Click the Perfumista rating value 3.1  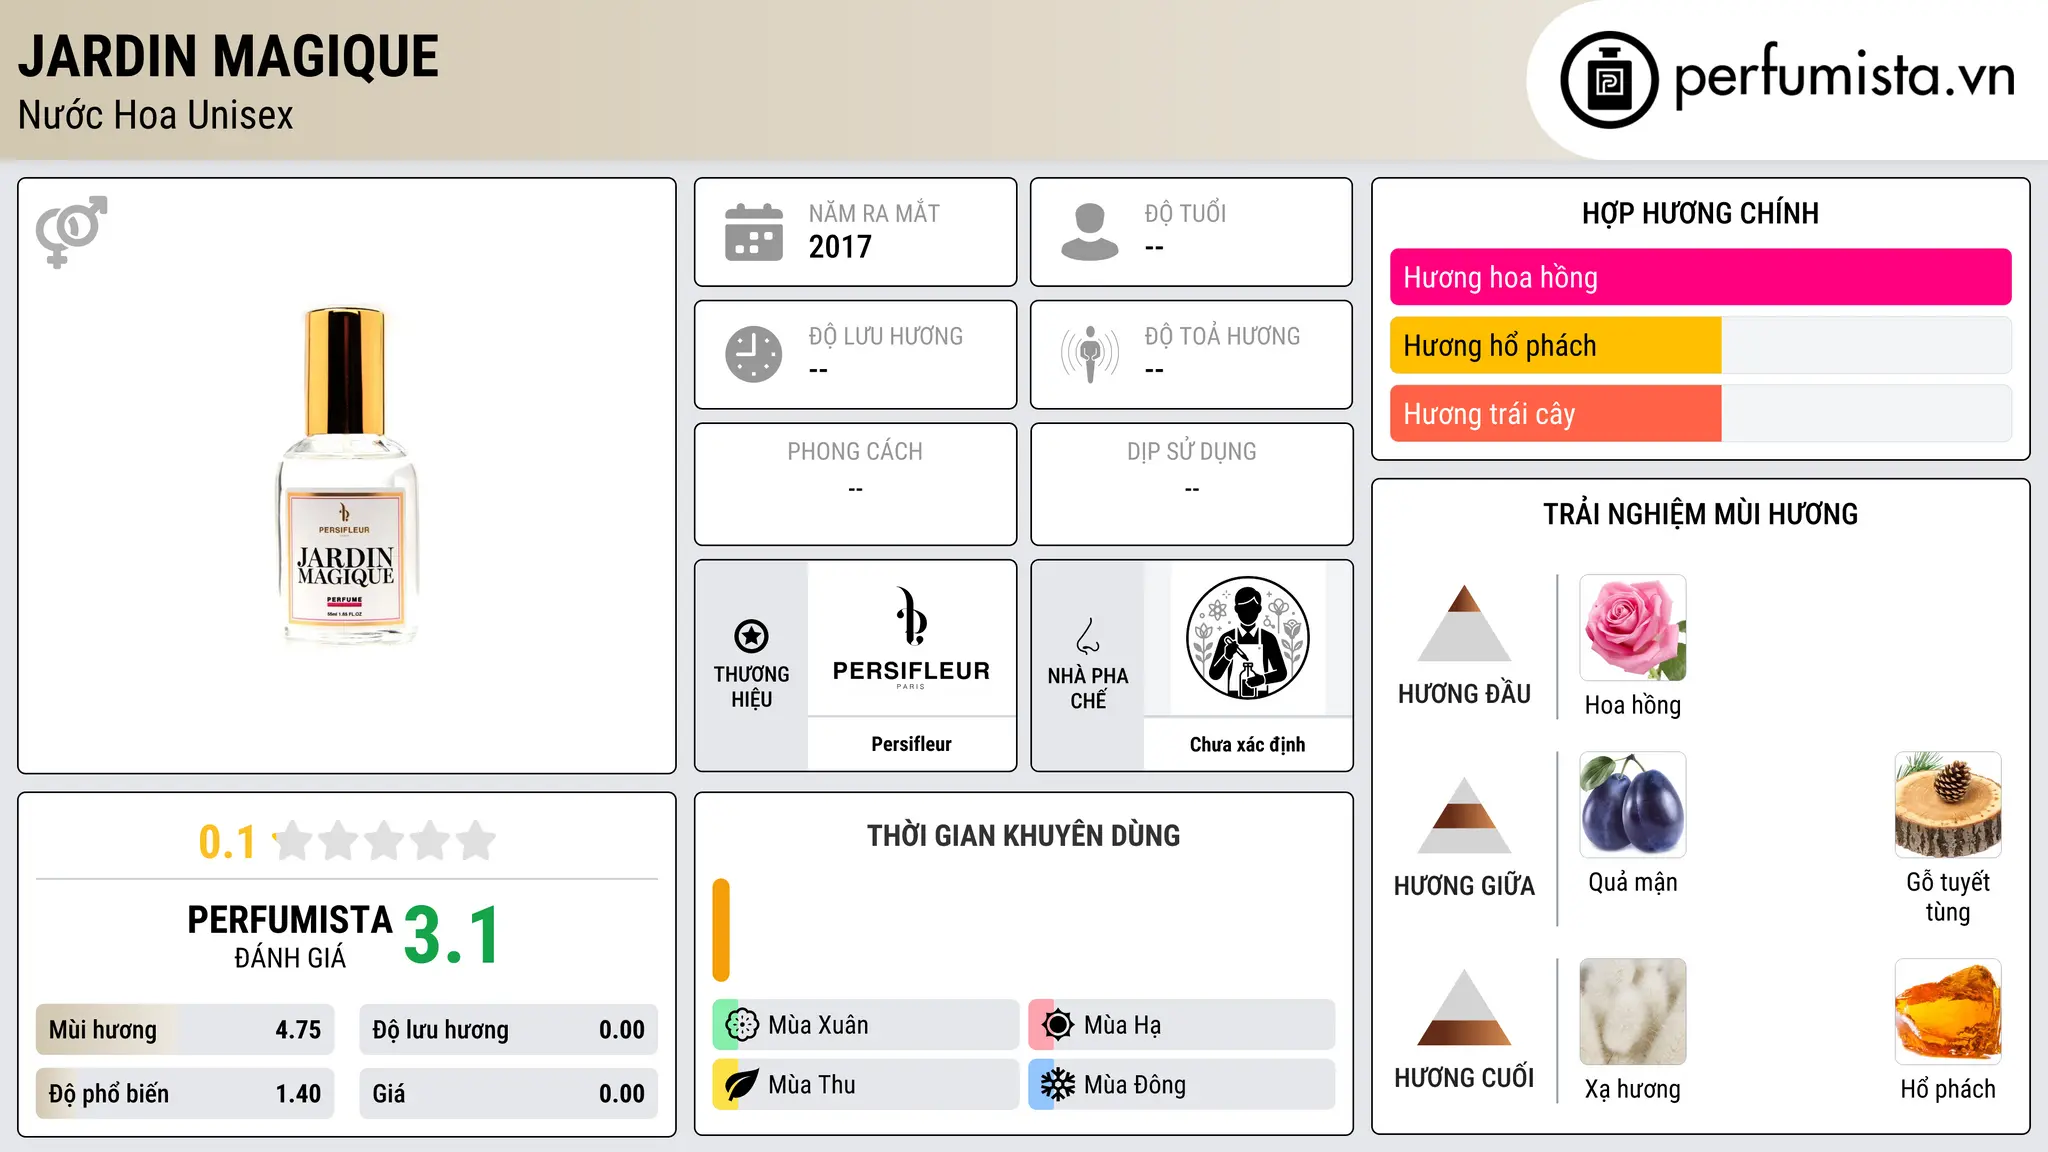pos(452,936)
